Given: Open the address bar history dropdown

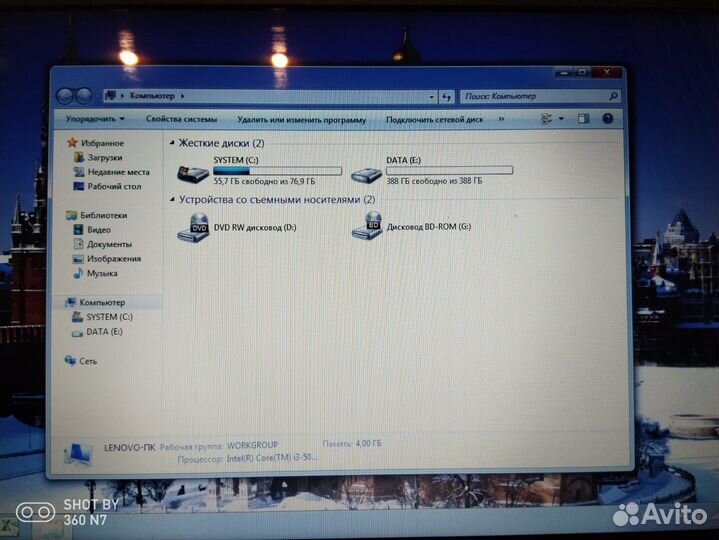Looking at the screenshot, I should [x=431, y=97].
